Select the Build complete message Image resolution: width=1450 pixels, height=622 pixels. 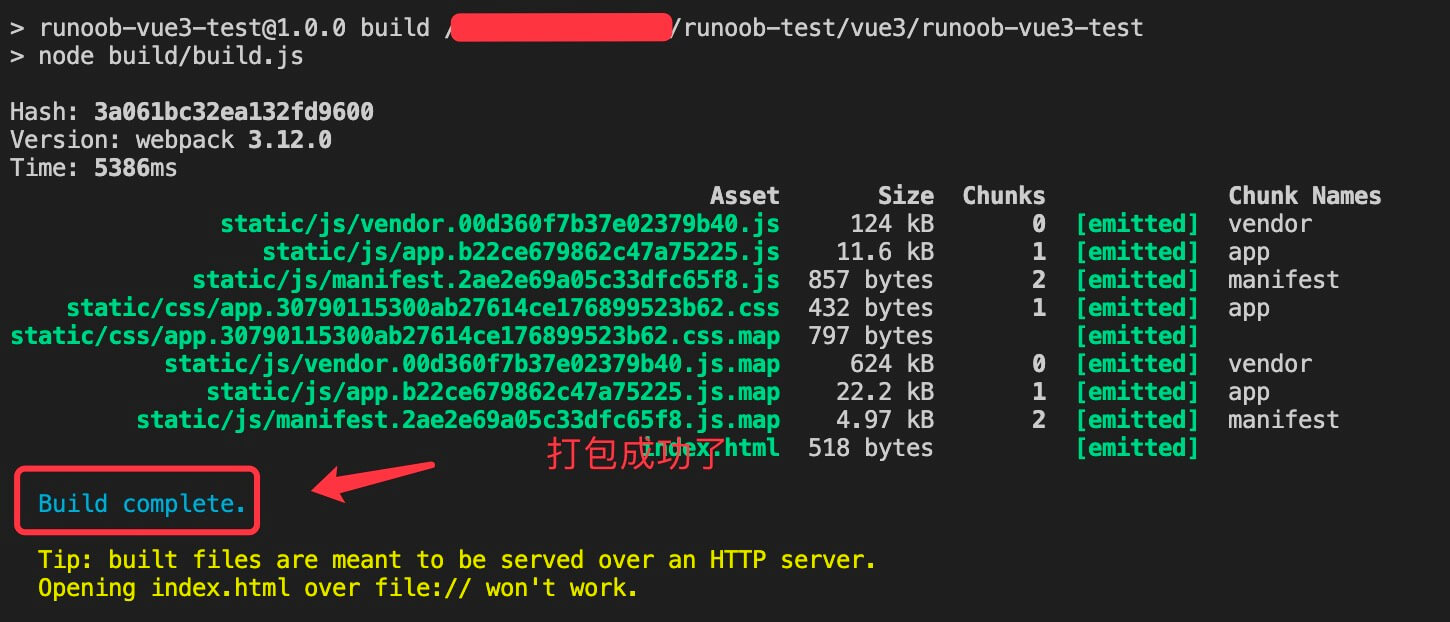pos(137,503)
